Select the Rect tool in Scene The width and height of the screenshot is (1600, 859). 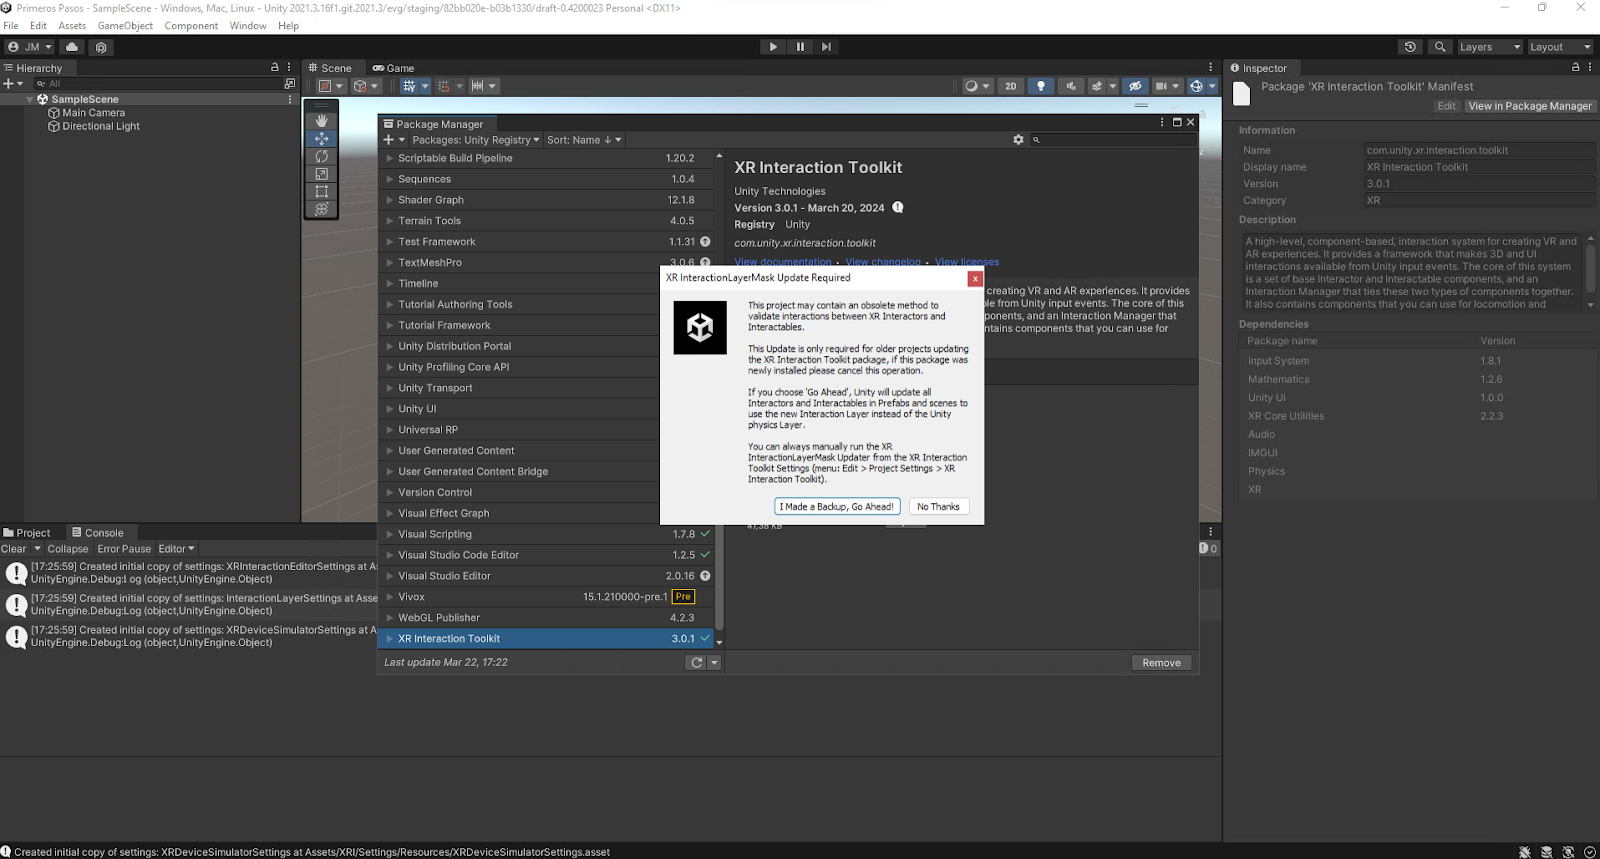click(321, 191)
